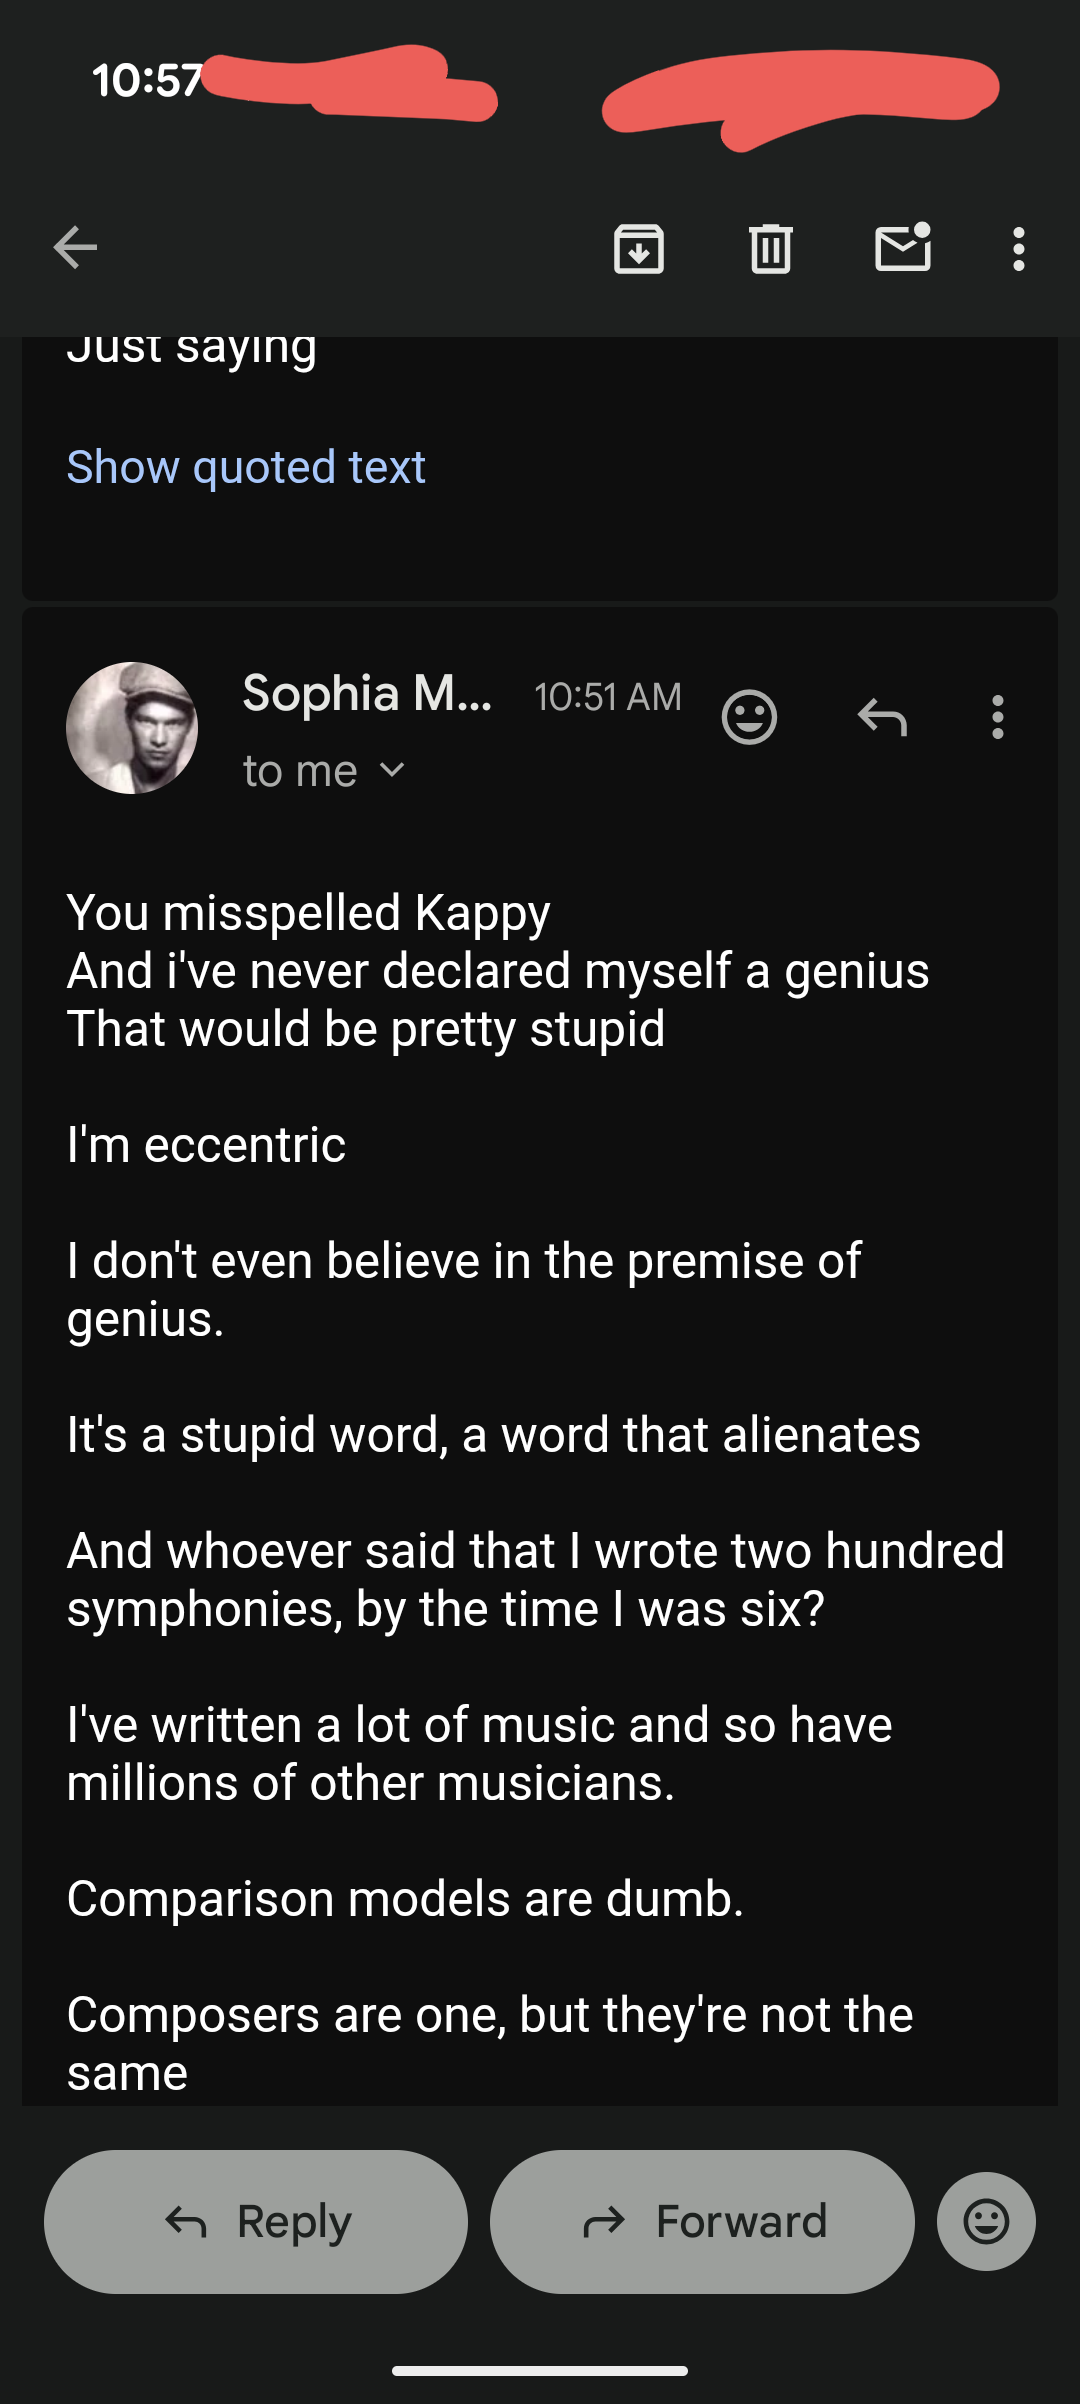Tap the home gesture bar
This screenshot has height=2404, width=1080.
540,2371
